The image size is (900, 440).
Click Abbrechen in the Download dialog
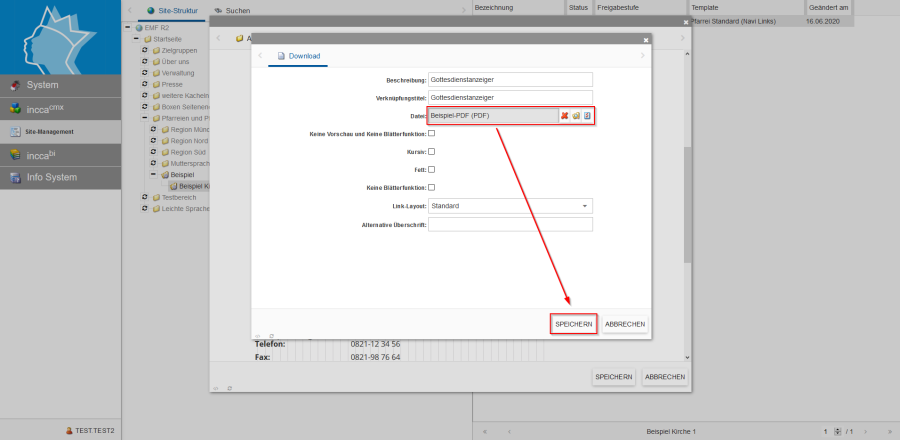point(625,324)
